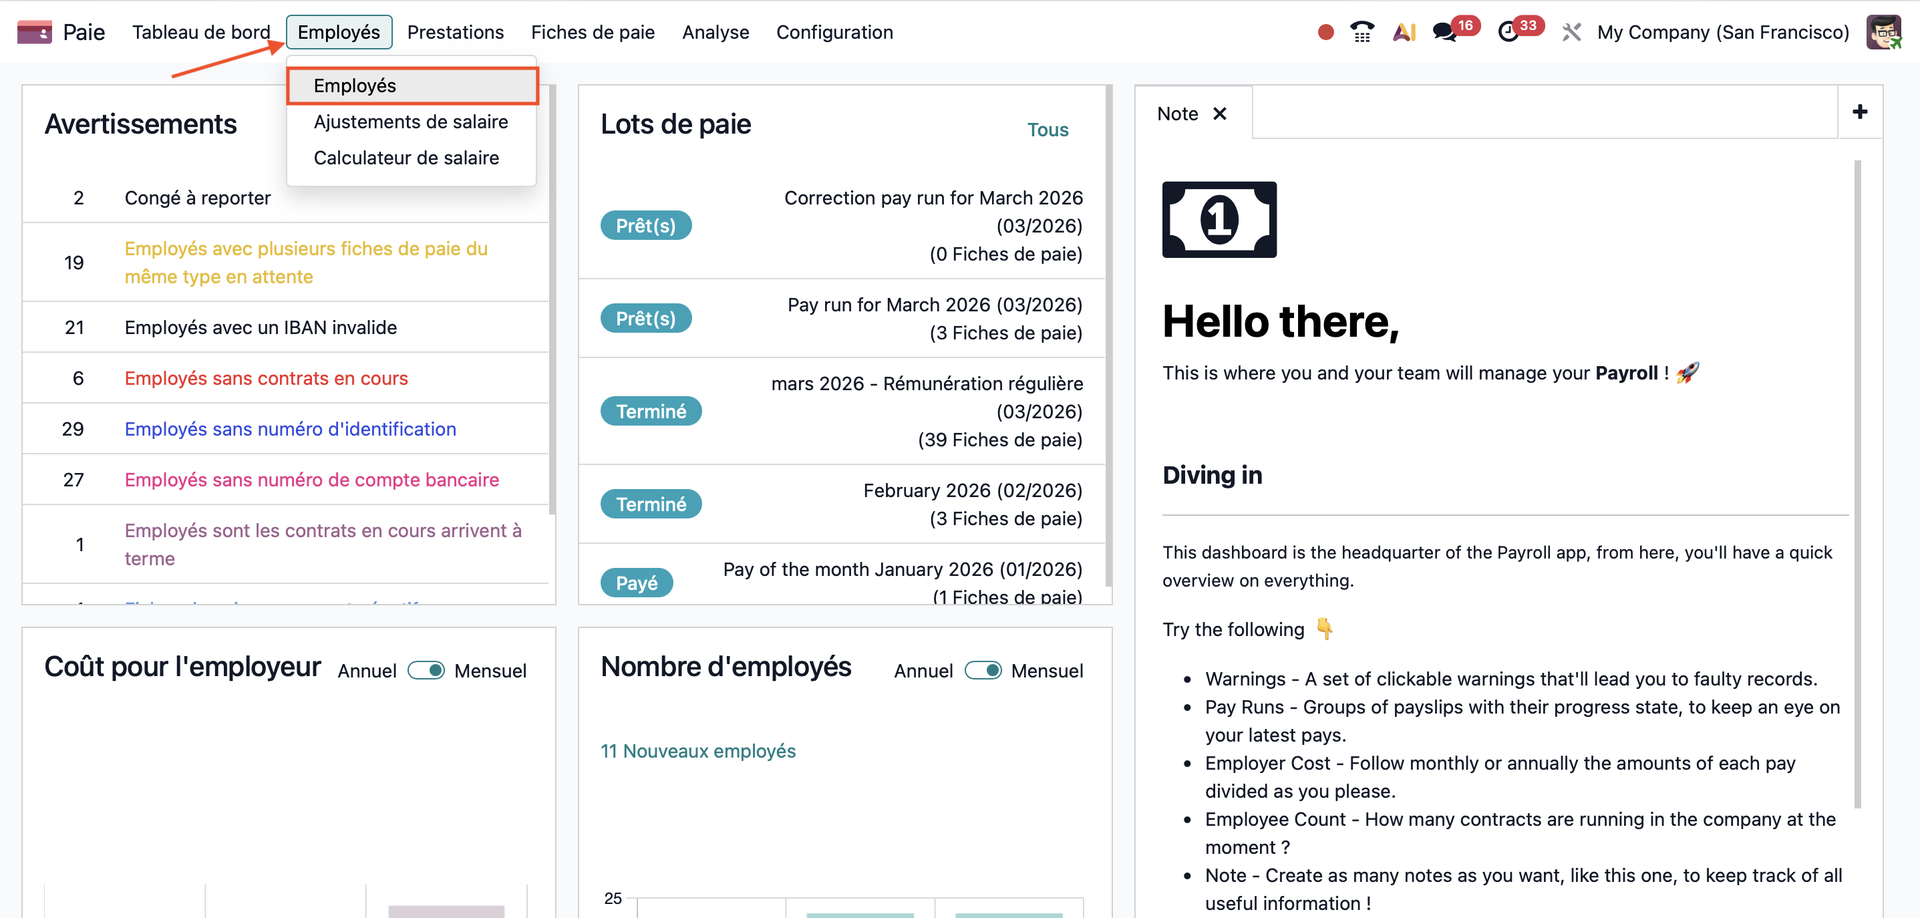Viewport: 1920px width, 918px height.
Task: Select Ajustements de salaire from dropdown
Action: 410,122
